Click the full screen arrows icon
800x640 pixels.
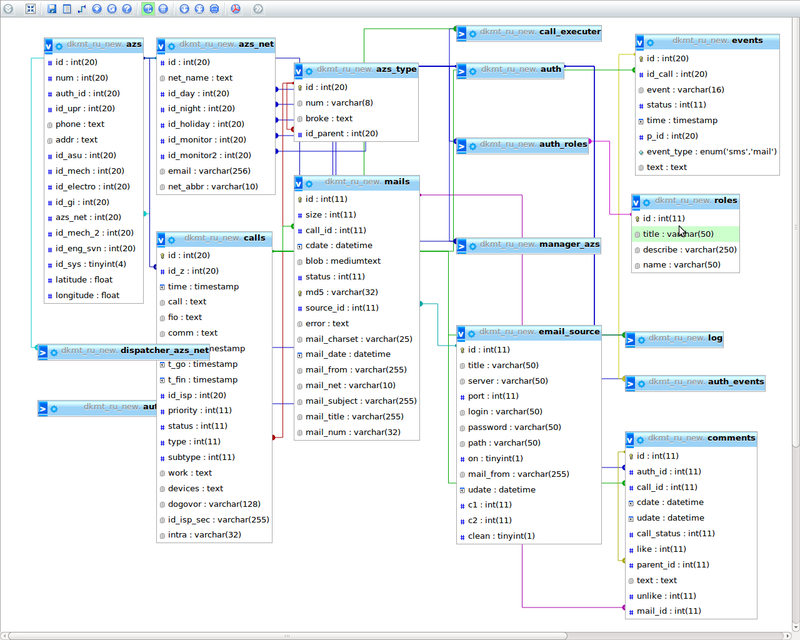coord(31,9)
